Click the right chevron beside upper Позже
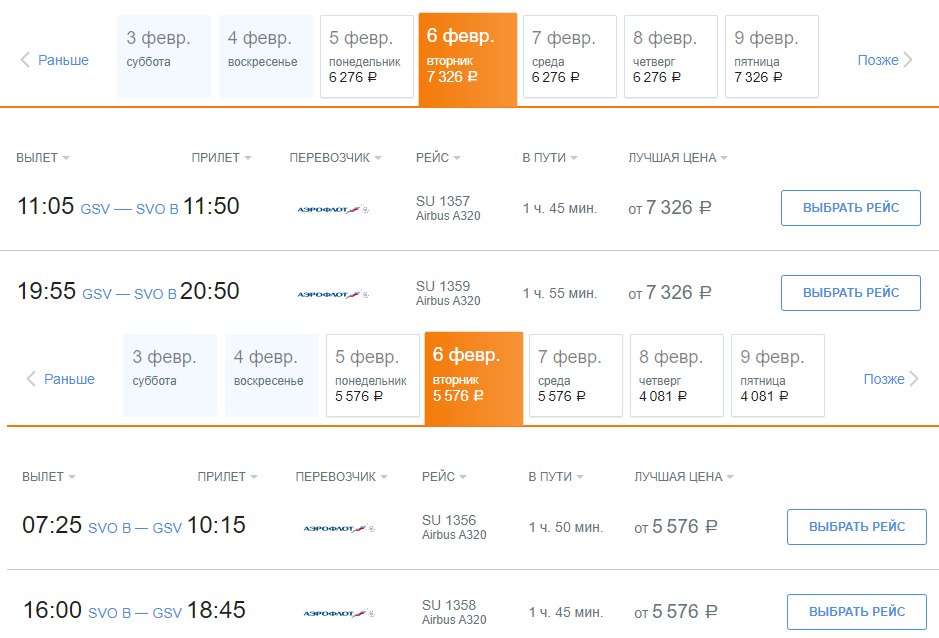Image resolution: width=939 pixels, height=638 pixels. point(908,60)
